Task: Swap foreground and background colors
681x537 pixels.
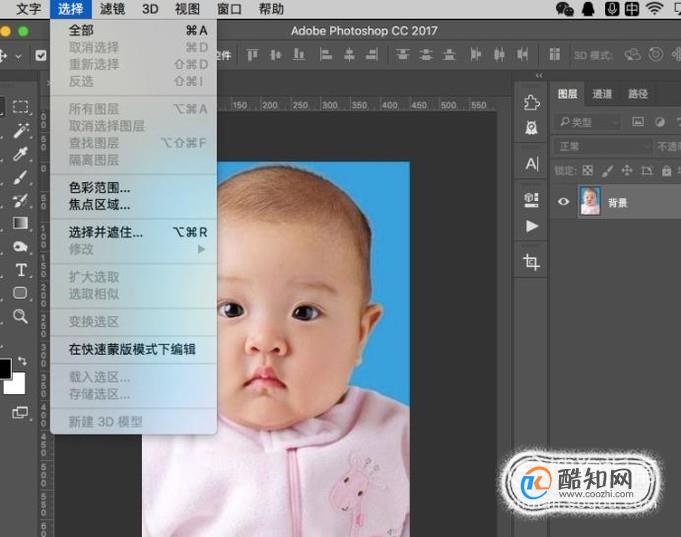Action: click(x=23, y=361)
